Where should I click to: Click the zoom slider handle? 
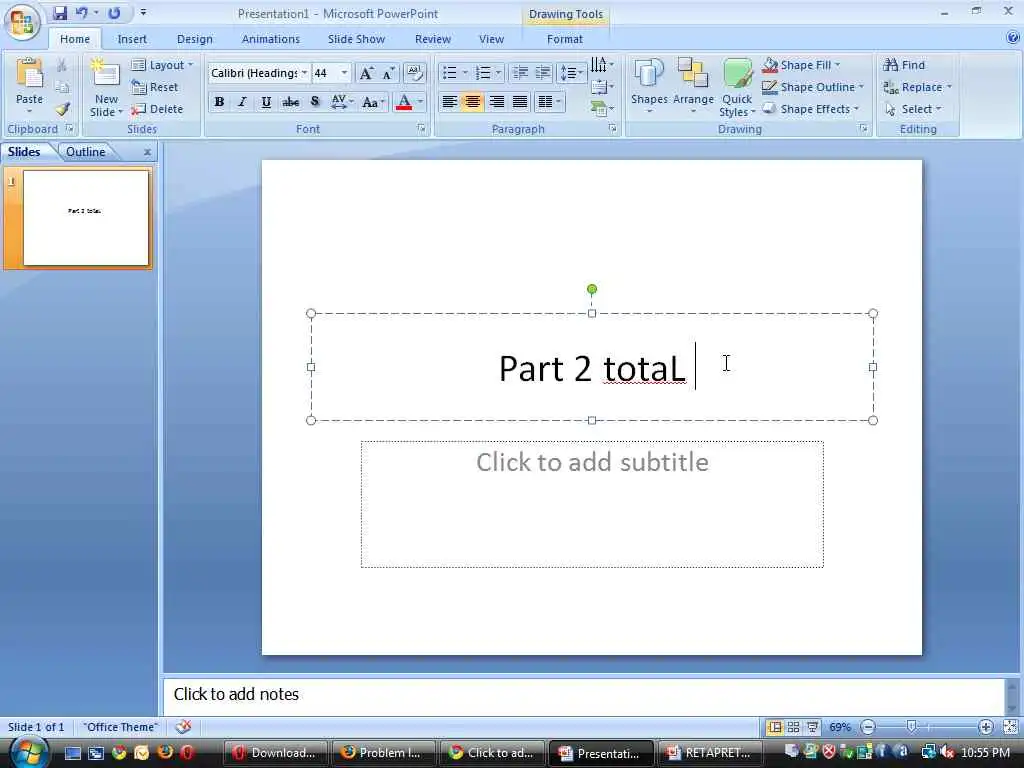point(912,727)
